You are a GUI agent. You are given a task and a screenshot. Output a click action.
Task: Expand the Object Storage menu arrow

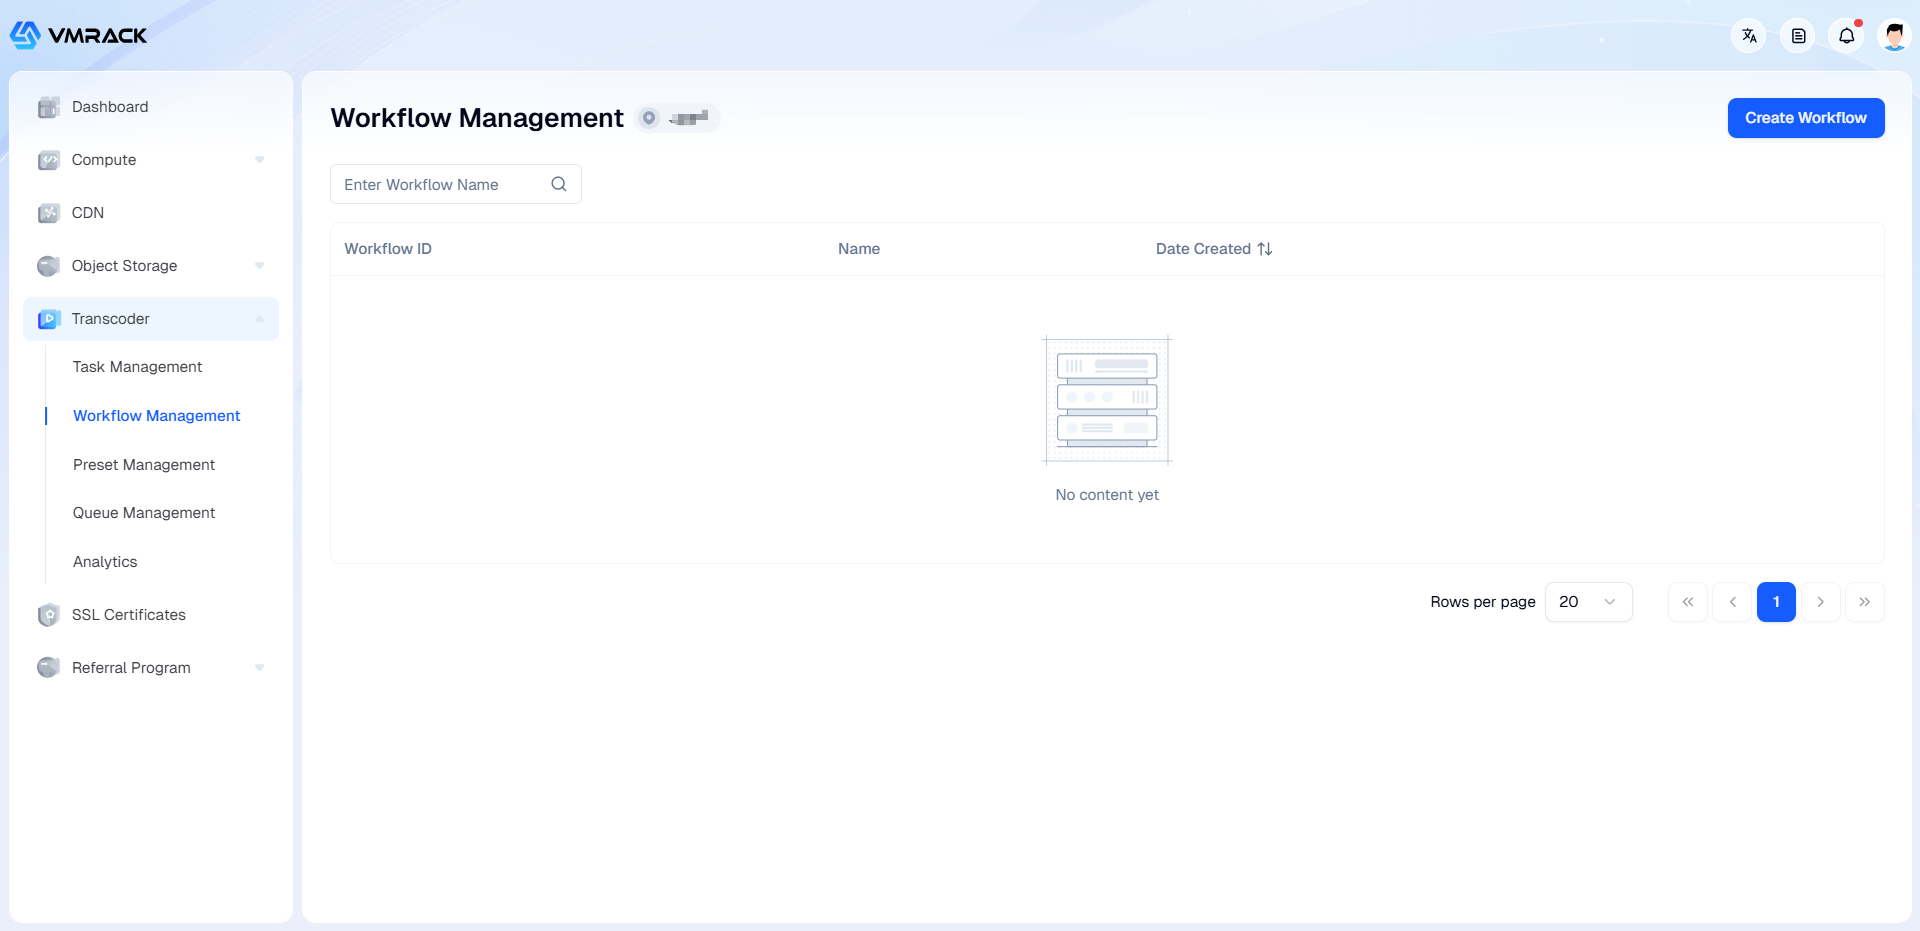click(x=259, y=266)
